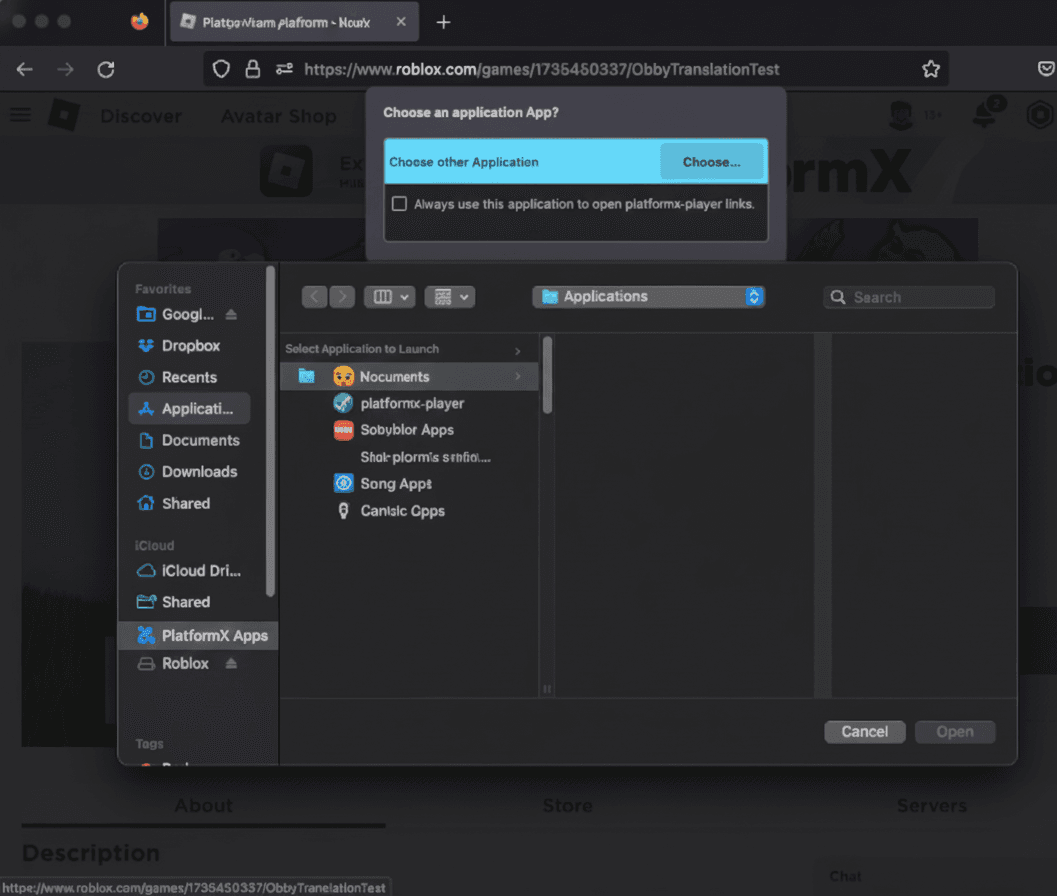Click the platformx-player app icon

tap(343, 403)
